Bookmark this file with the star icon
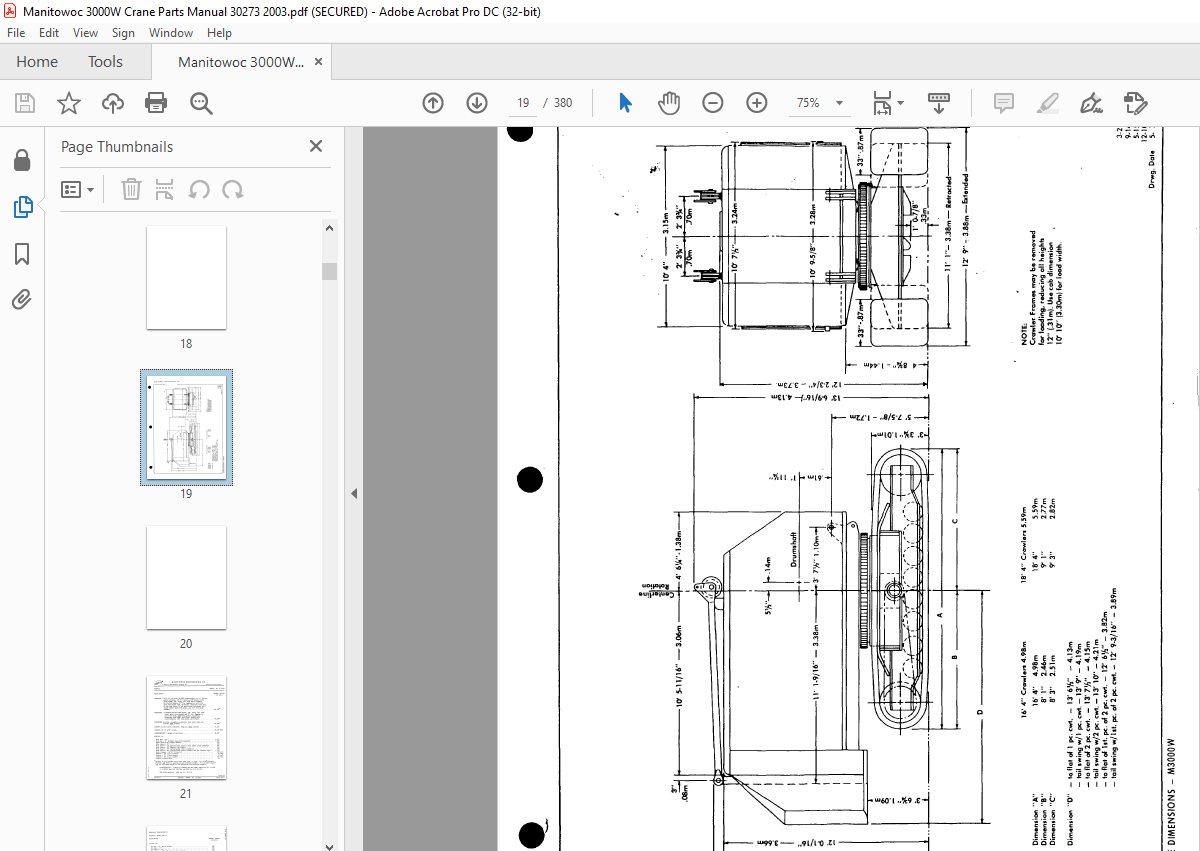 coord(69,103)
